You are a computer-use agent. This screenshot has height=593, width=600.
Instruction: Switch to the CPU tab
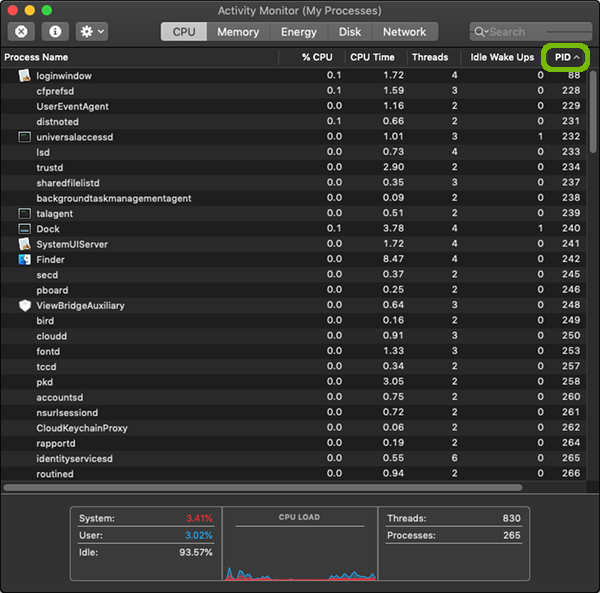pyautogui.click(x=184, y=32)
